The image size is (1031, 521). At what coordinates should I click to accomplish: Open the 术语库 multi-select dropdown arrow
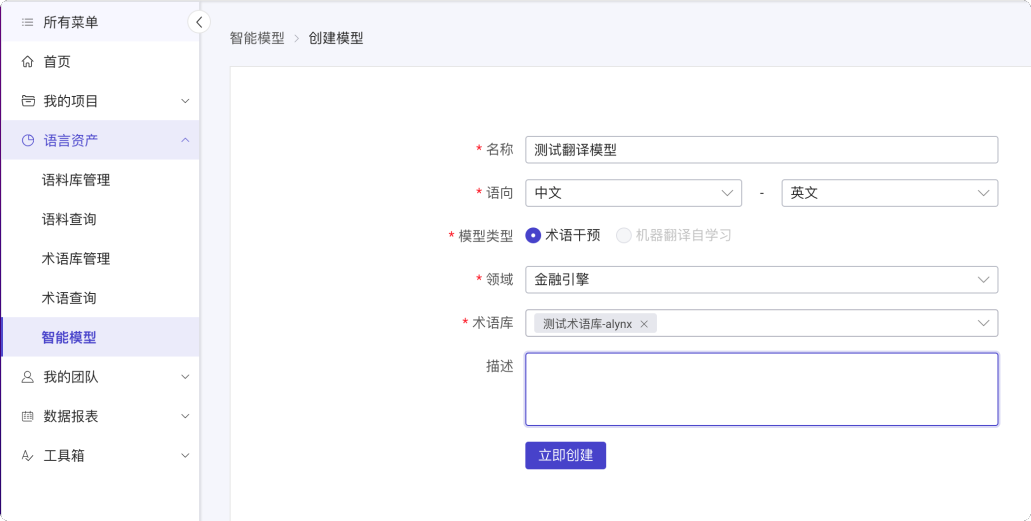click(x=984, y=323)
